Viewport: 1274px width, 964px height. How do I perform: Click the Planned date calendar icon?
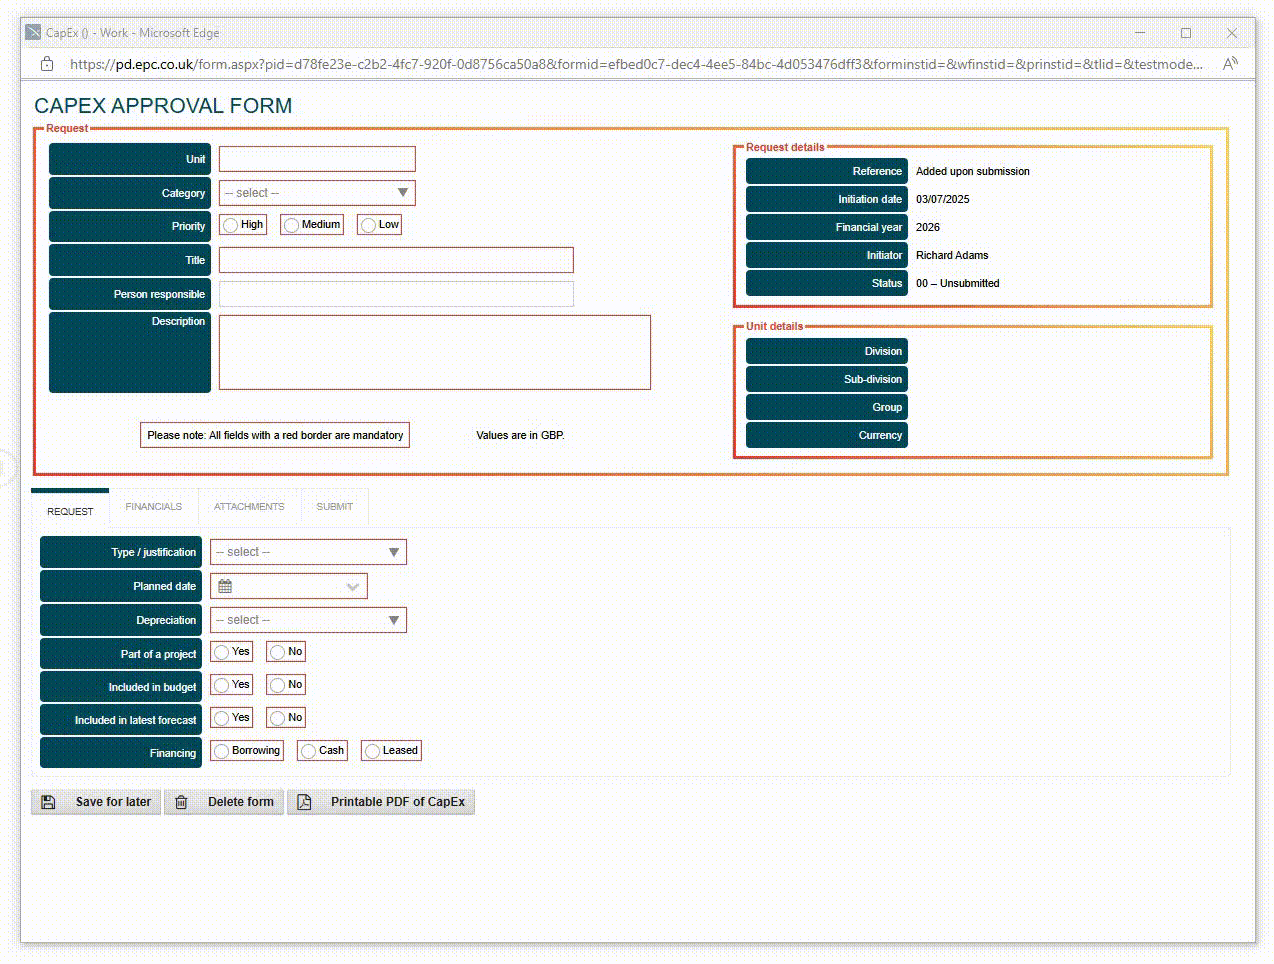[225, 587]
